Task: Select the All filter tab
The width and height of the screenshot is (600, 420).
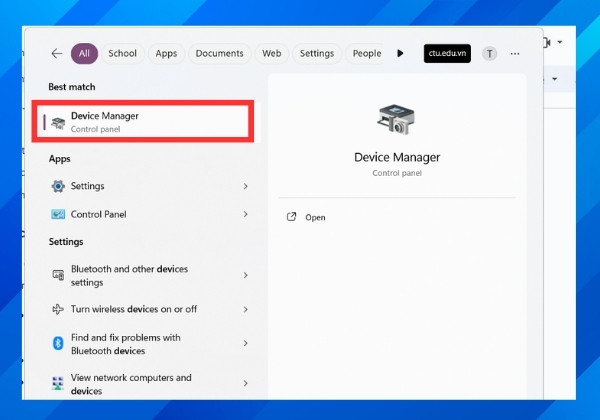Action: (x=84, y=54)
